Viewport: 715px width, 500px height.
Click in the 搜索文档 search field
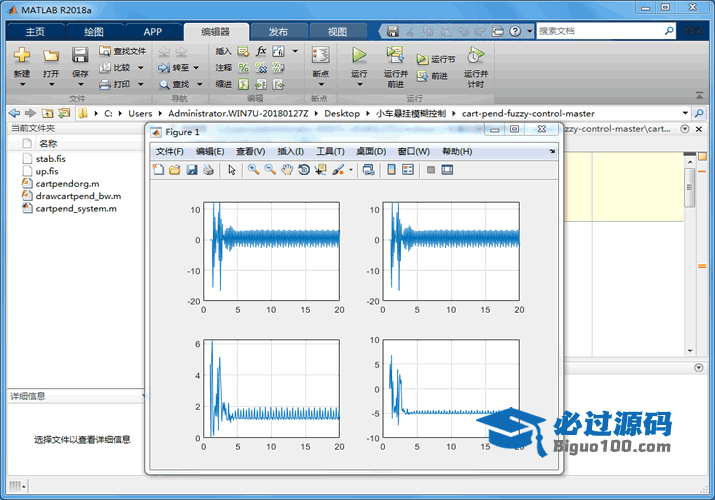point(600,31)
